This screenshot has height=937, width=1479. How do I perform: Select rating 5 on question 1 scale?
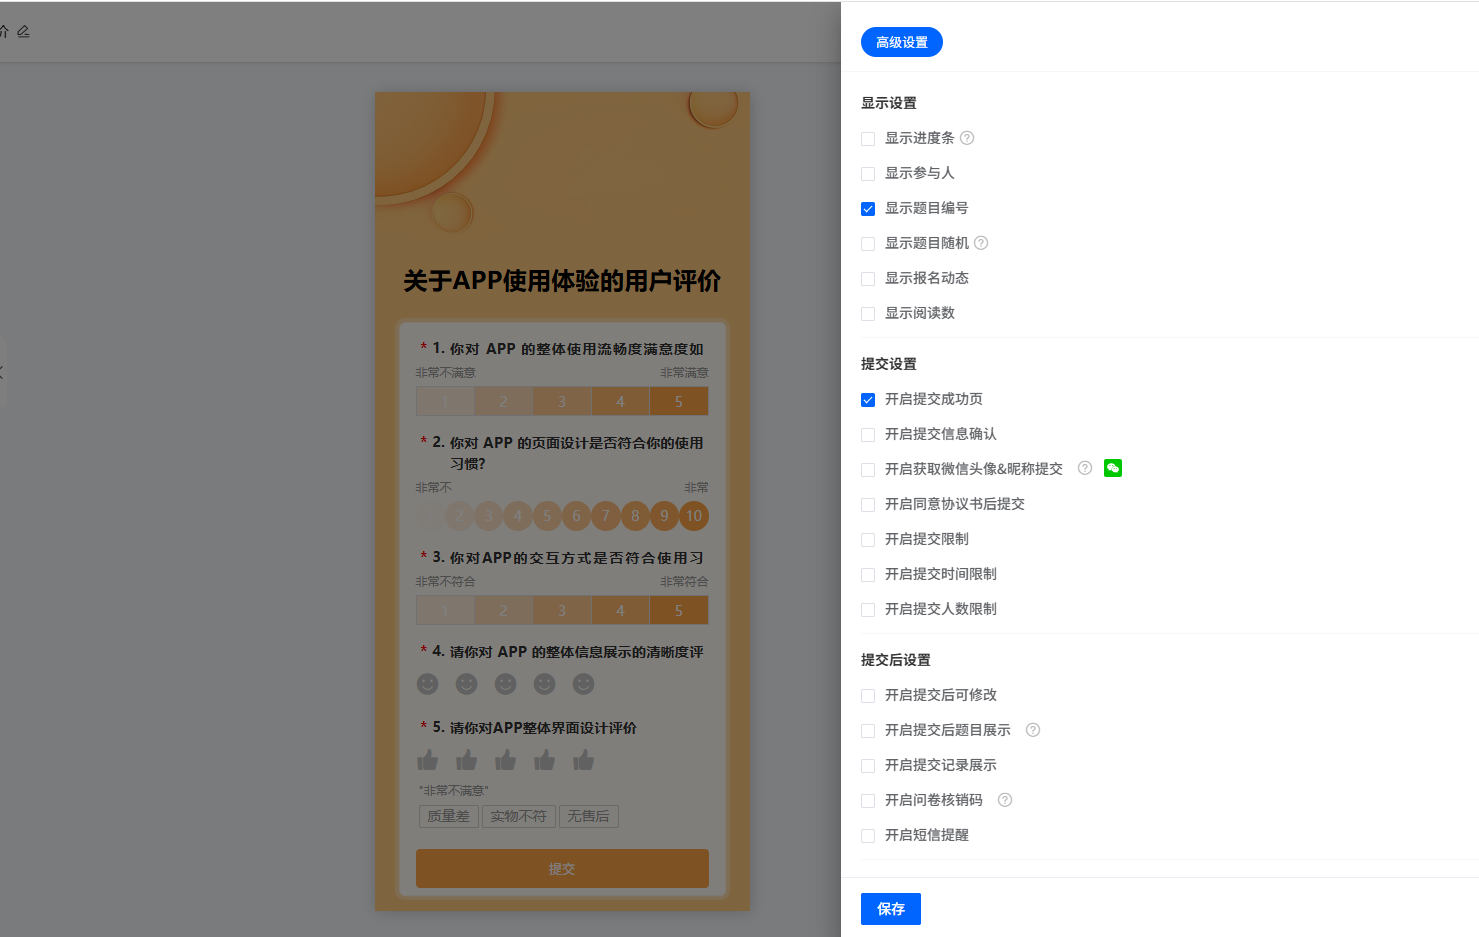tap(678, 402)
